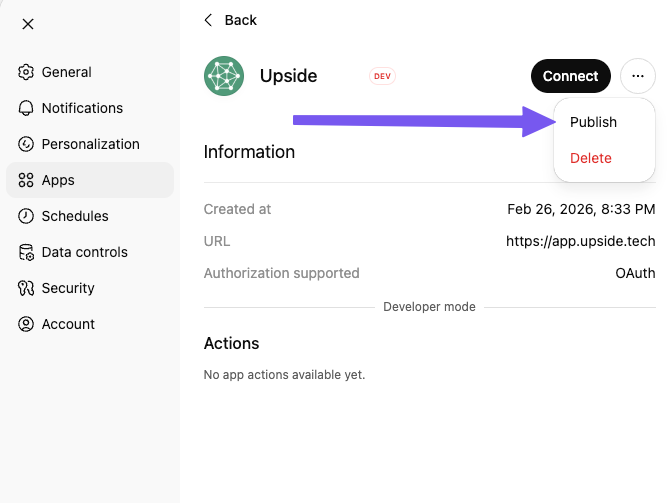The height and width of the screenshot is (503, 672).
Task: Open the Account tab
Action: [x=90, y=324]
